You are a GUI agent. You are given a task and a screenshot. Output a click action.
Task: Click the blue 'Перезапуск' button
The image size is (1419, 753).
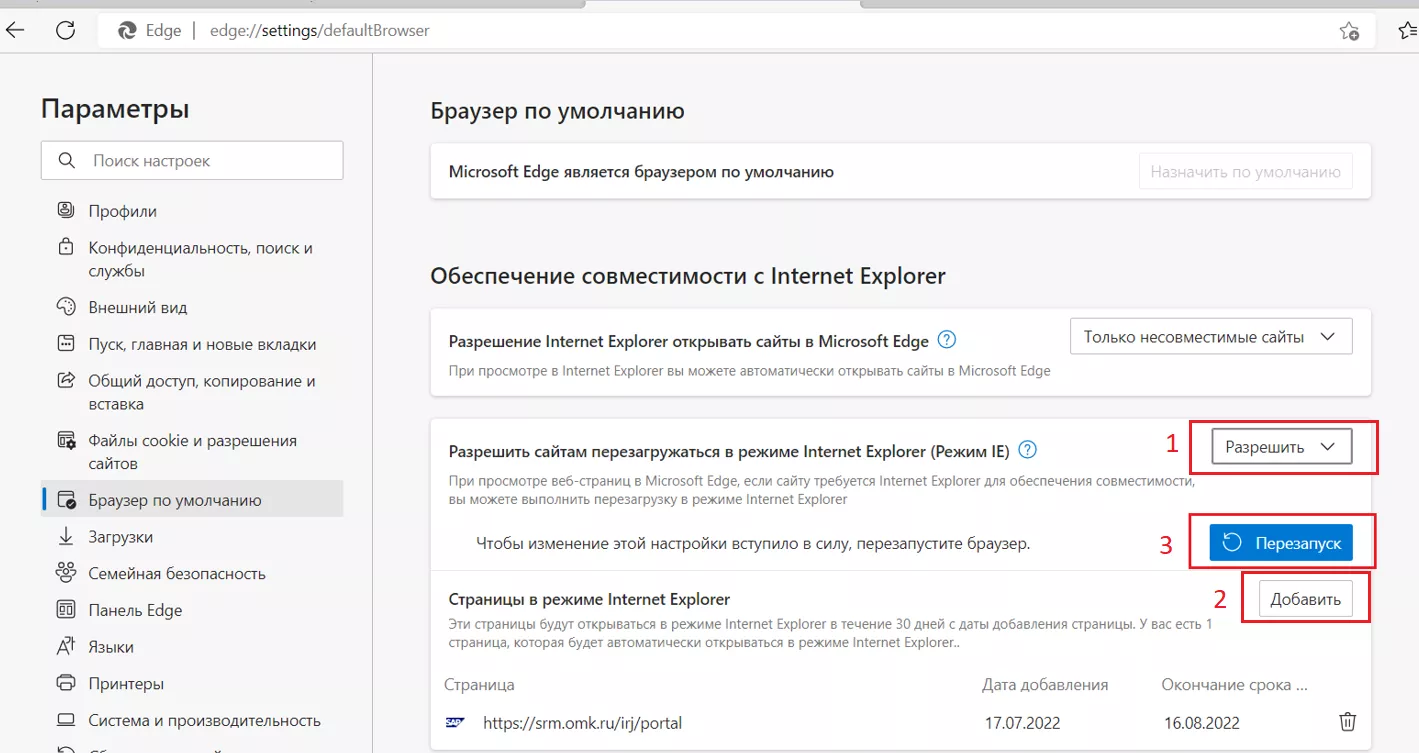coord(1280,543)
